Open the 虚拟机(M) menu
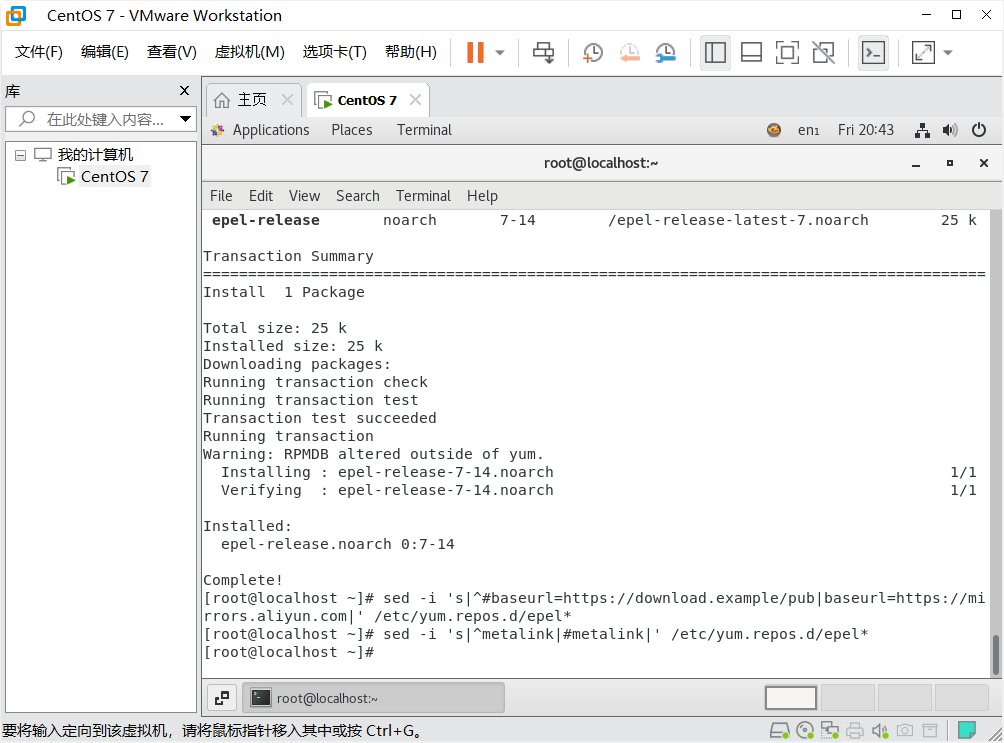 point(249,52)
